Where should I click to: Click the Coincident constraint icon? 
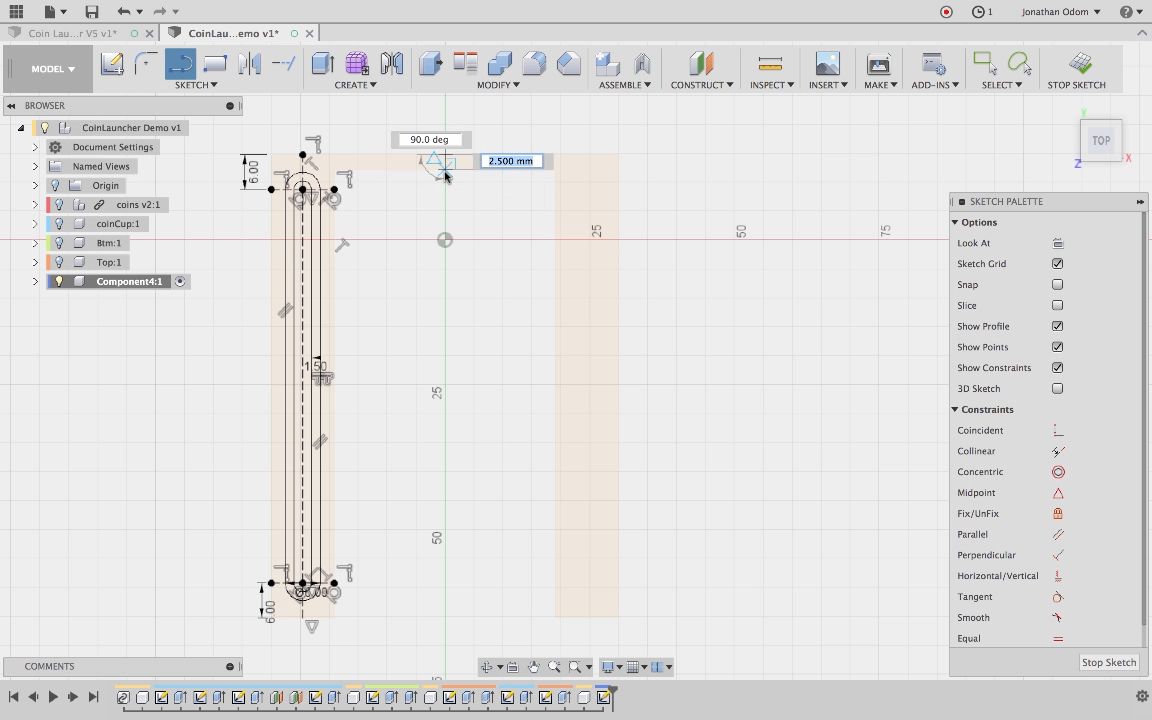(1057, 430)
